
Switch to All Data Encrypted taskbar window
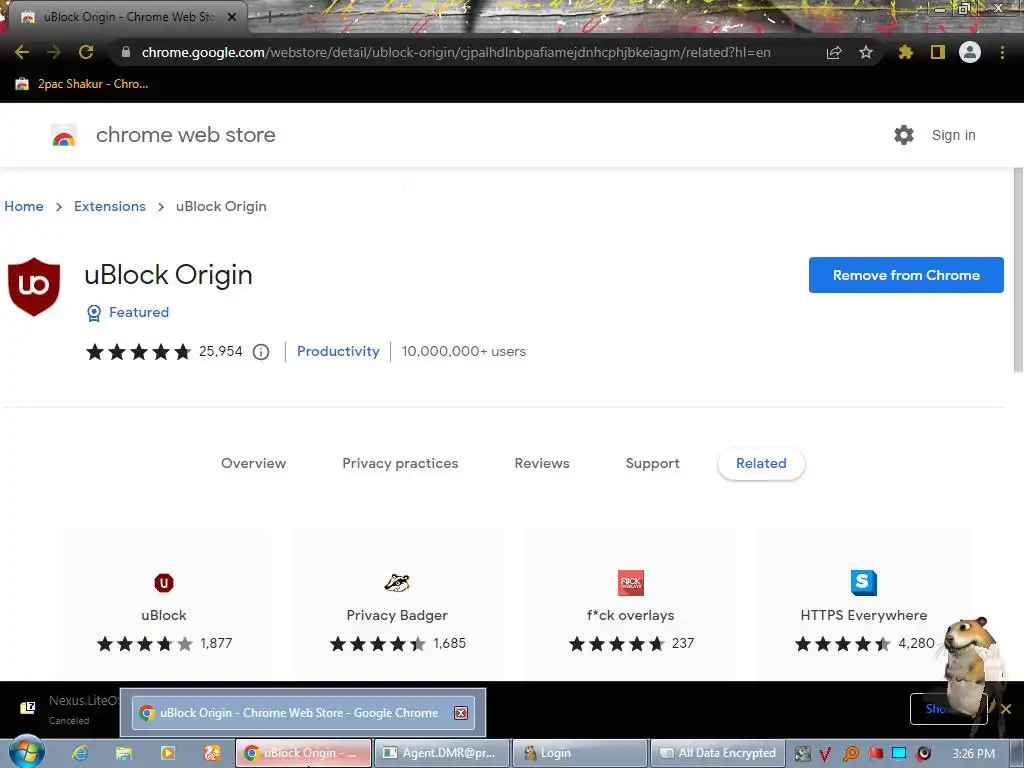click(x=717, y=753)
